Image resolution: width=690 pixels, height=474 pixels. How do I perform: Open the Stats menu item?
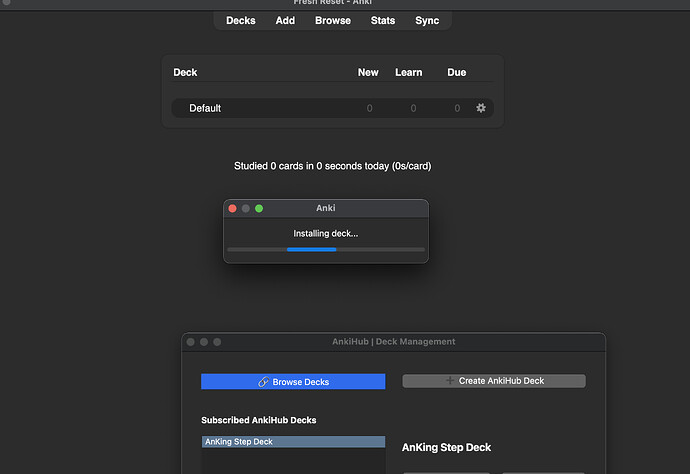(383, 21)
